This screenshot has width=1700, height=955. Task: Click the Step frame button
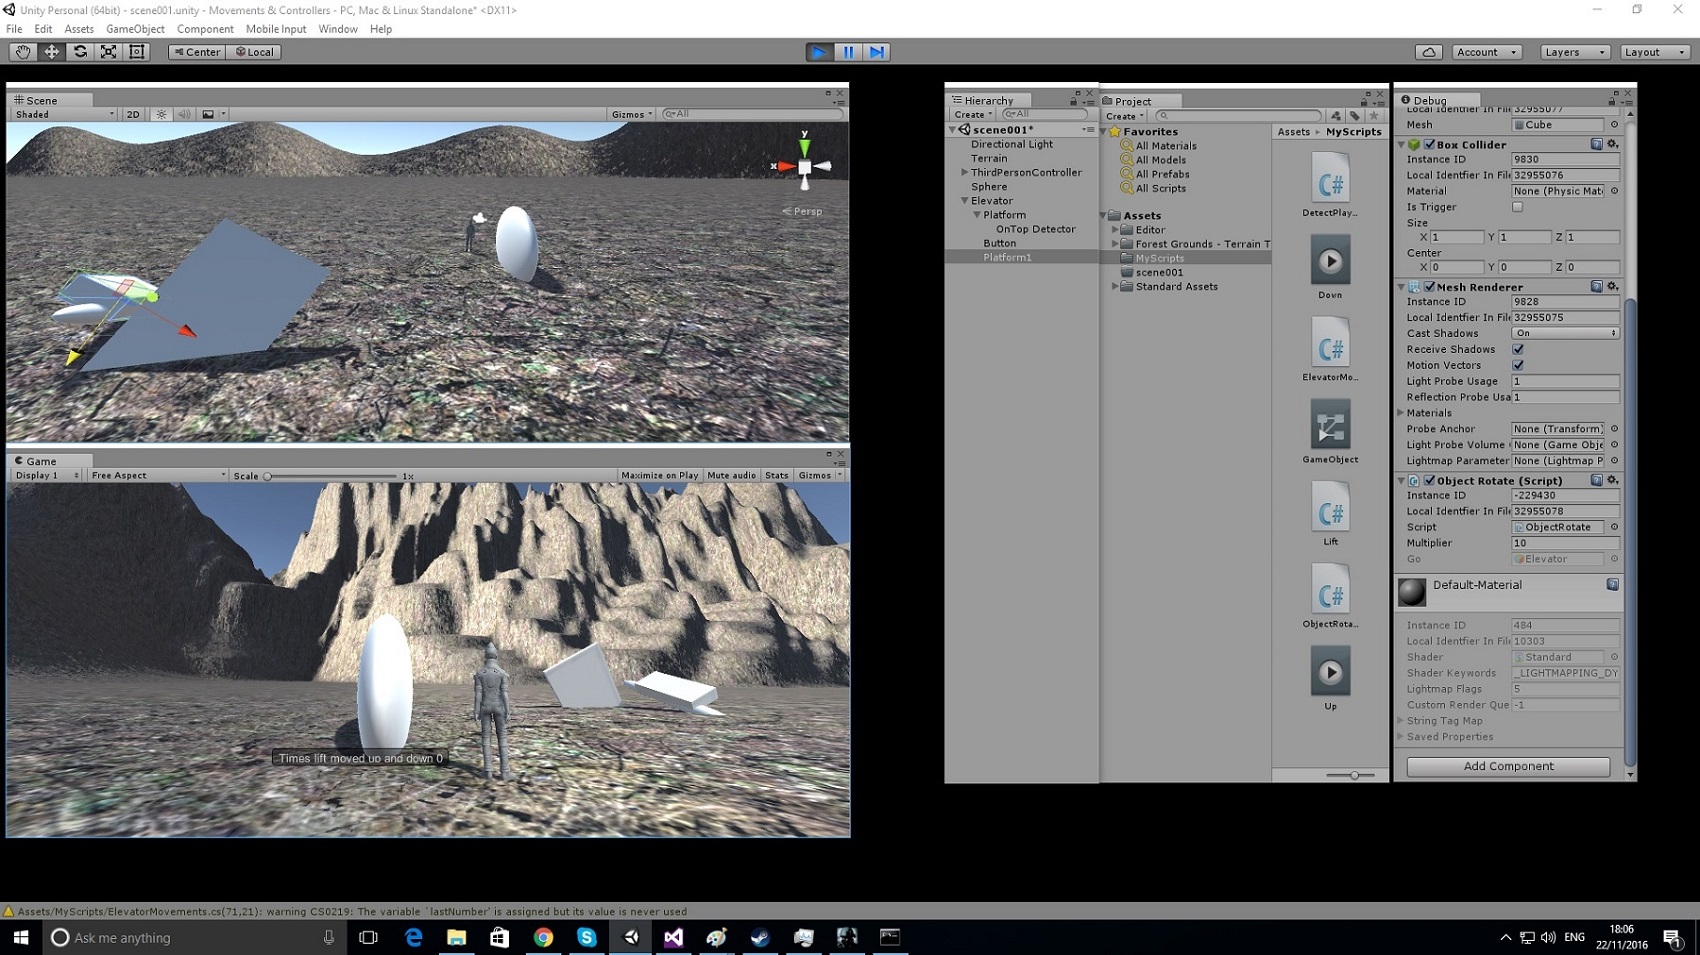(877, 52)
